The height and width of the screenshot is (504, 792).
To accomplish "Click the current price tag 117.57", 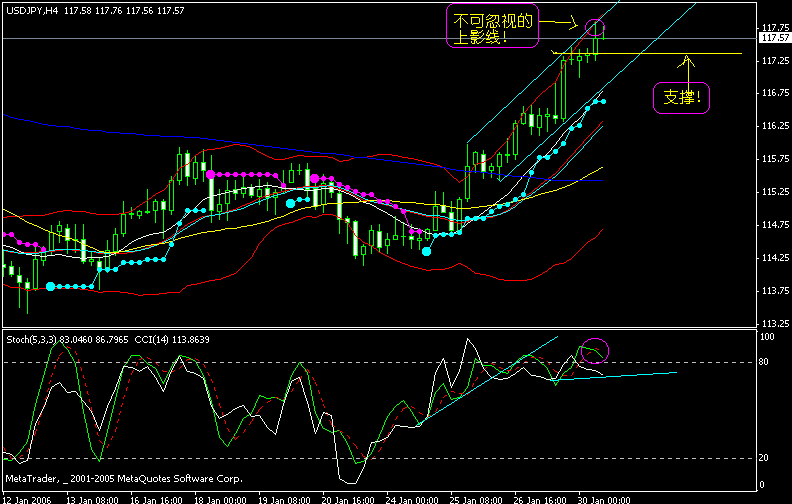I will tap(775, 38).
